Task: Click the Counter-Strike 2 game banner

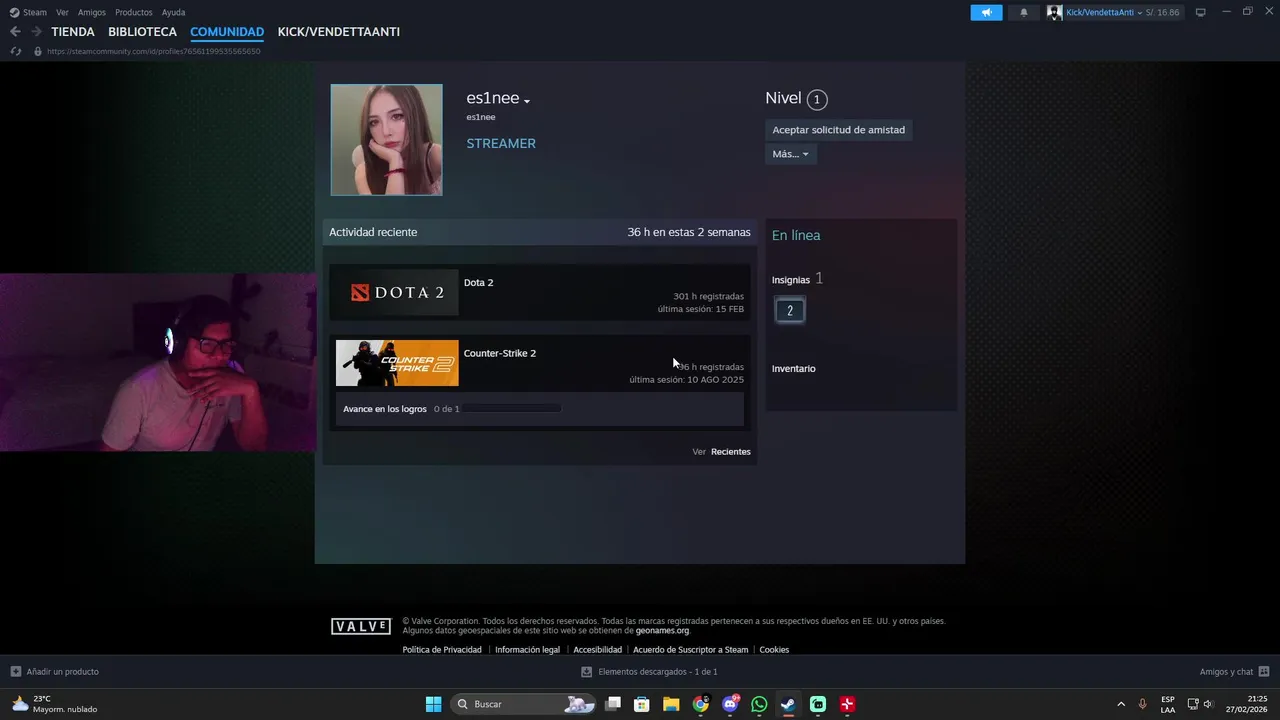Action: pyautogui.click(x=397, y=363)
